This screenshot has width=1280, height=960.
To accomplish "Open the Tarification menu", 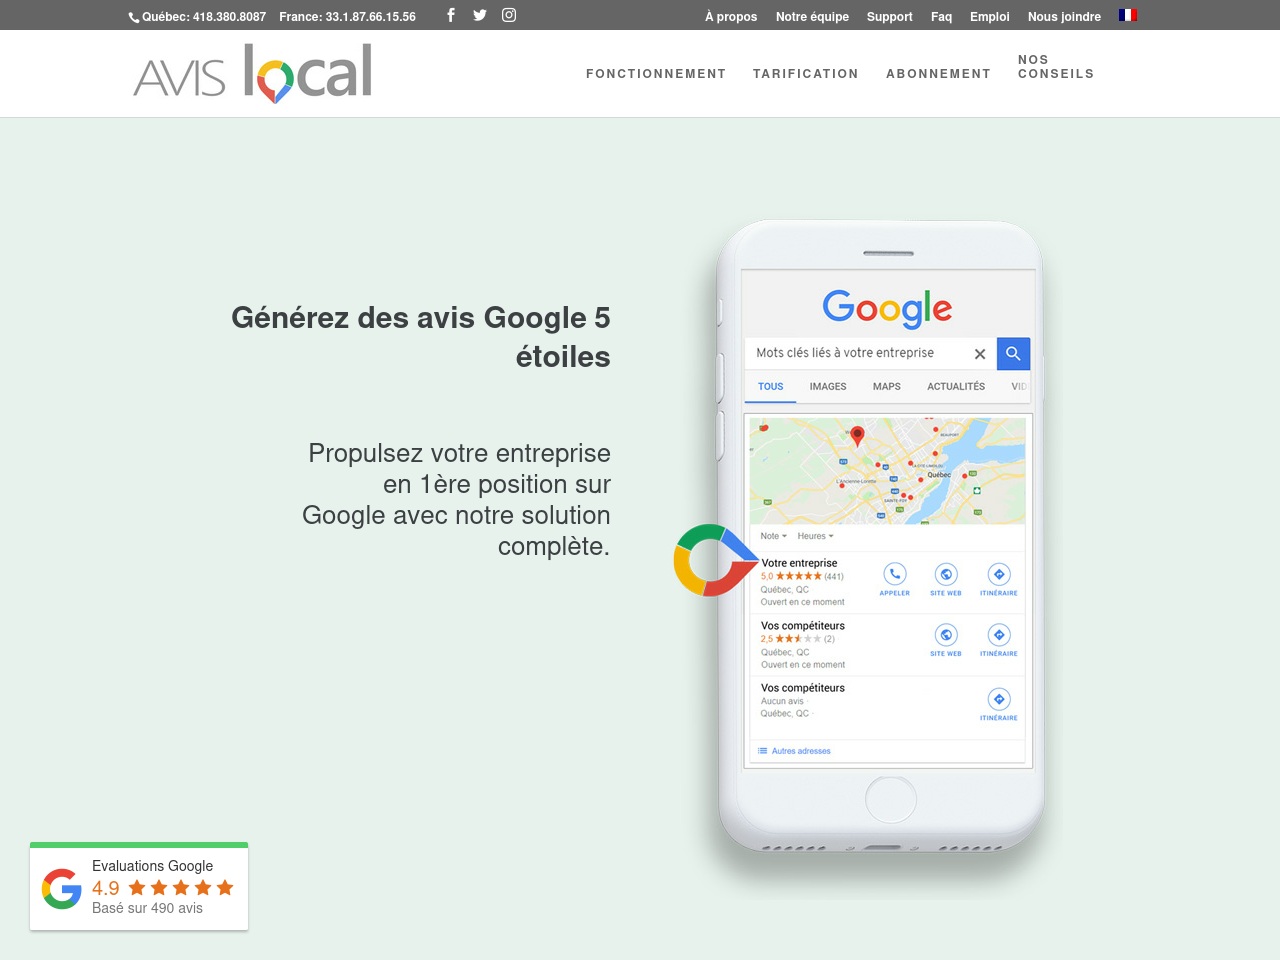I will pos(806,74).
